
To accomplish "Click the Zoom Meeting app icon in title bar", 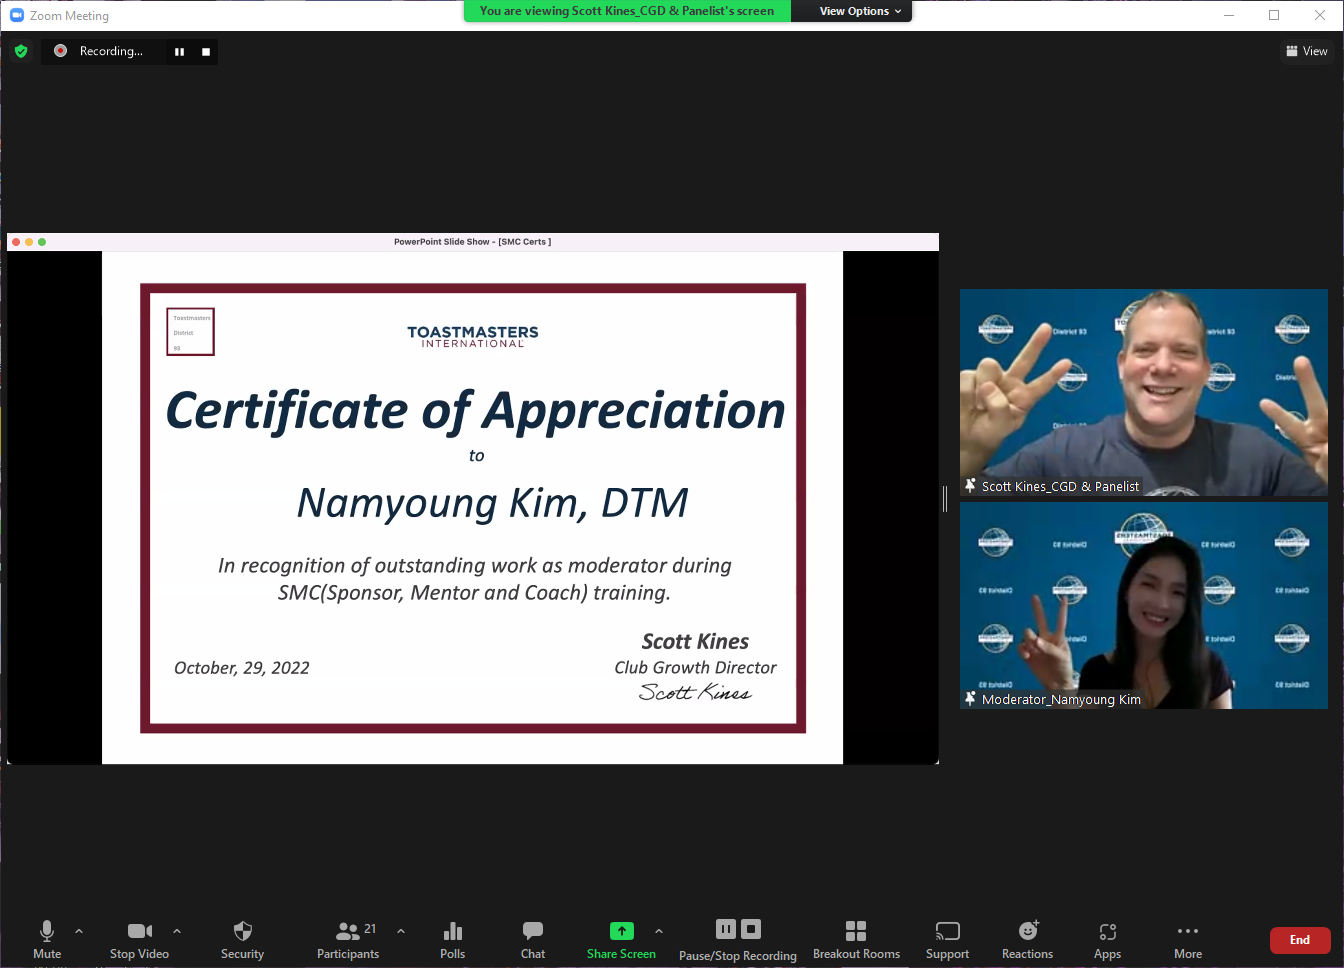I will [x=17, y=15].
